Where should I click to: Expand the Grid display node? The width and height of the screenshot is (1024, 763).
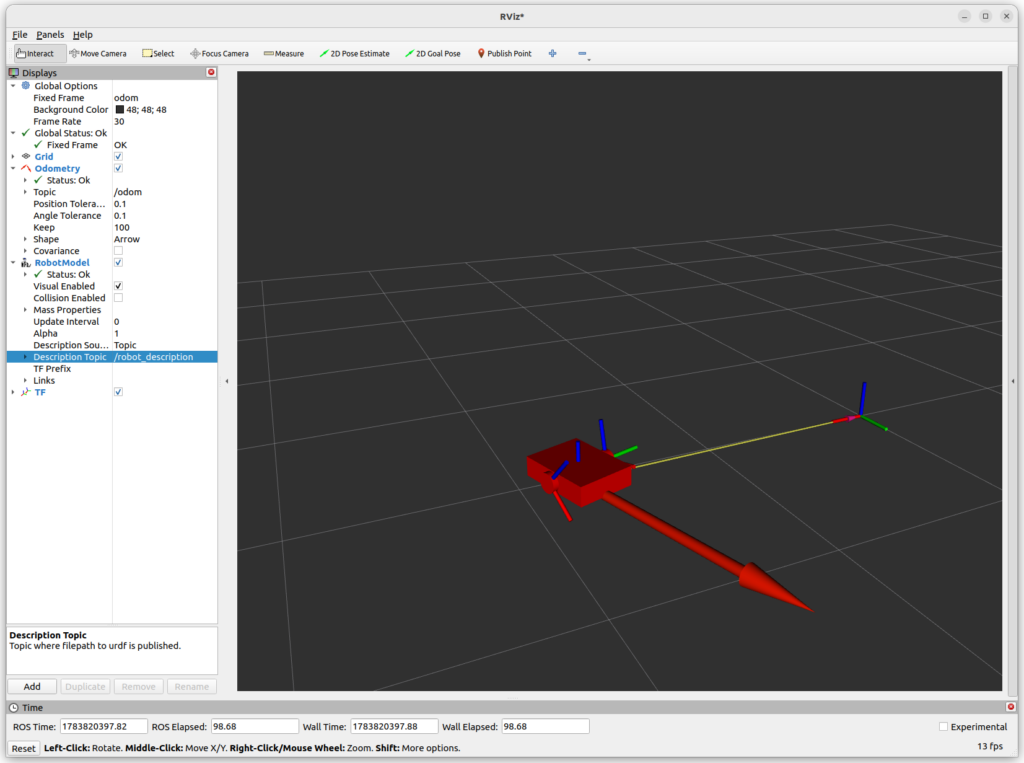tap(13, 156)
